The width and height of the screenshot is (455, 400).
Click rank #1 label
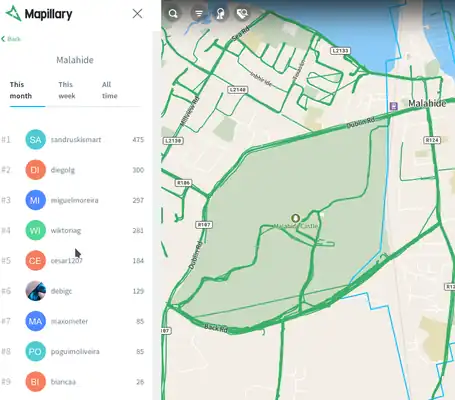(x=6, y=140)
